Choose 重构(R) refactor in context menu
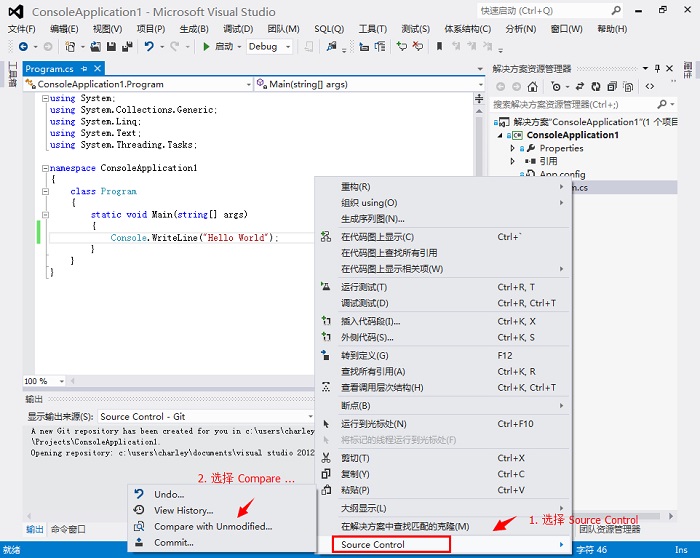The width and height of the screenshot is (700, 558). click(444, 187)
